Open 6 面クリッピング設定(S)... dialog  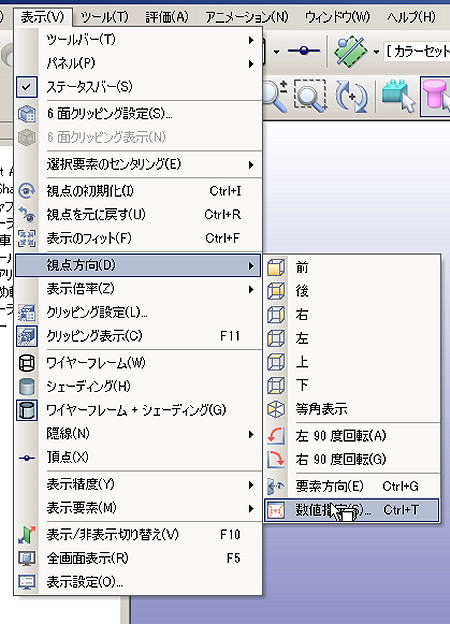pyautogui.click(x=138, y=114)
